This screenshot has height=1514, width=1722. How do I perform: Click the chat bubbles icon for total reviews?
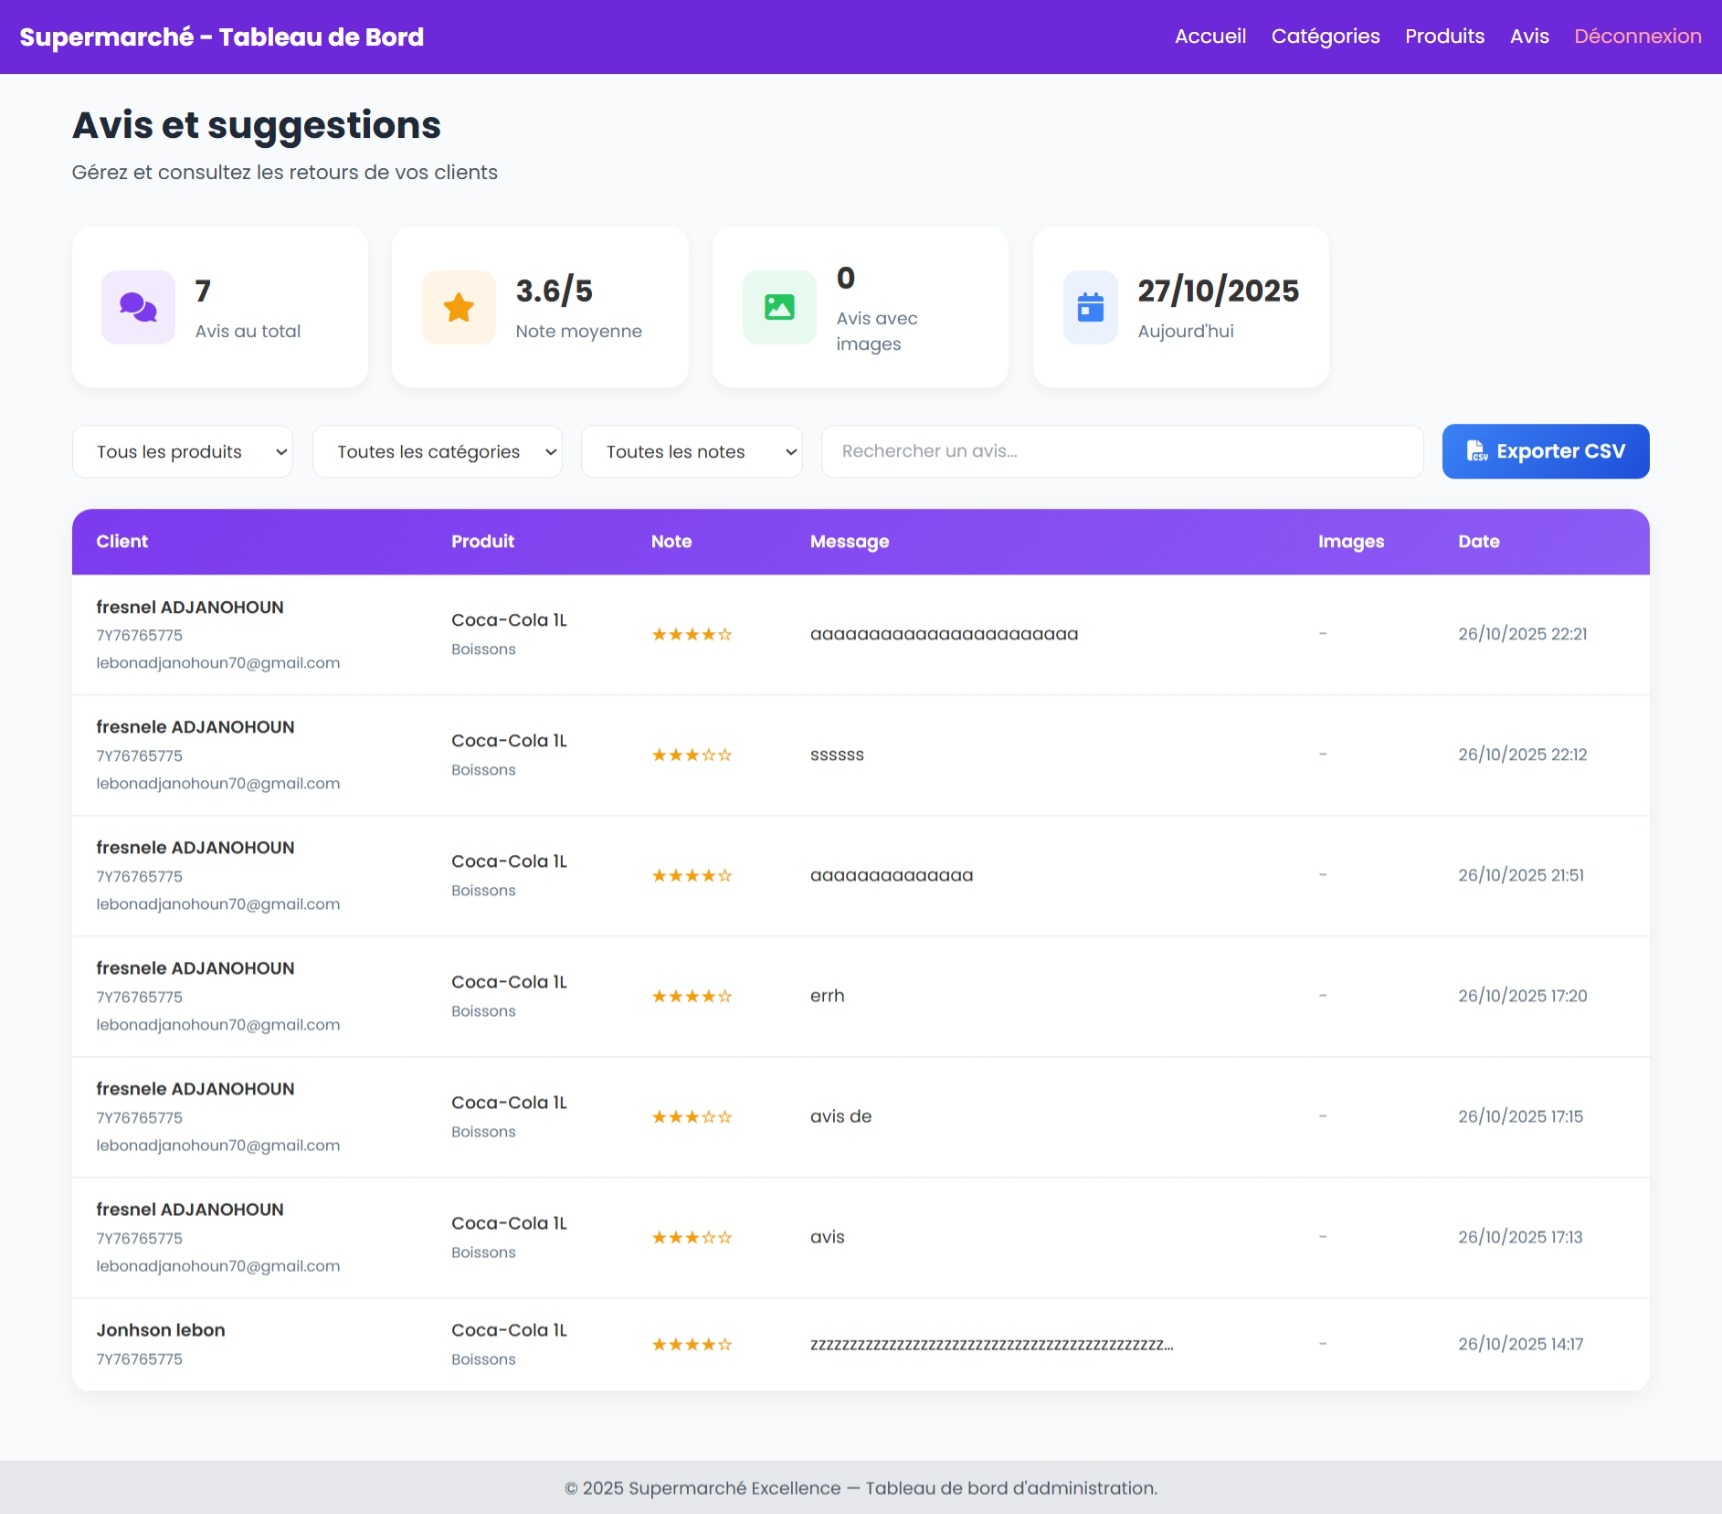[138, 307]
